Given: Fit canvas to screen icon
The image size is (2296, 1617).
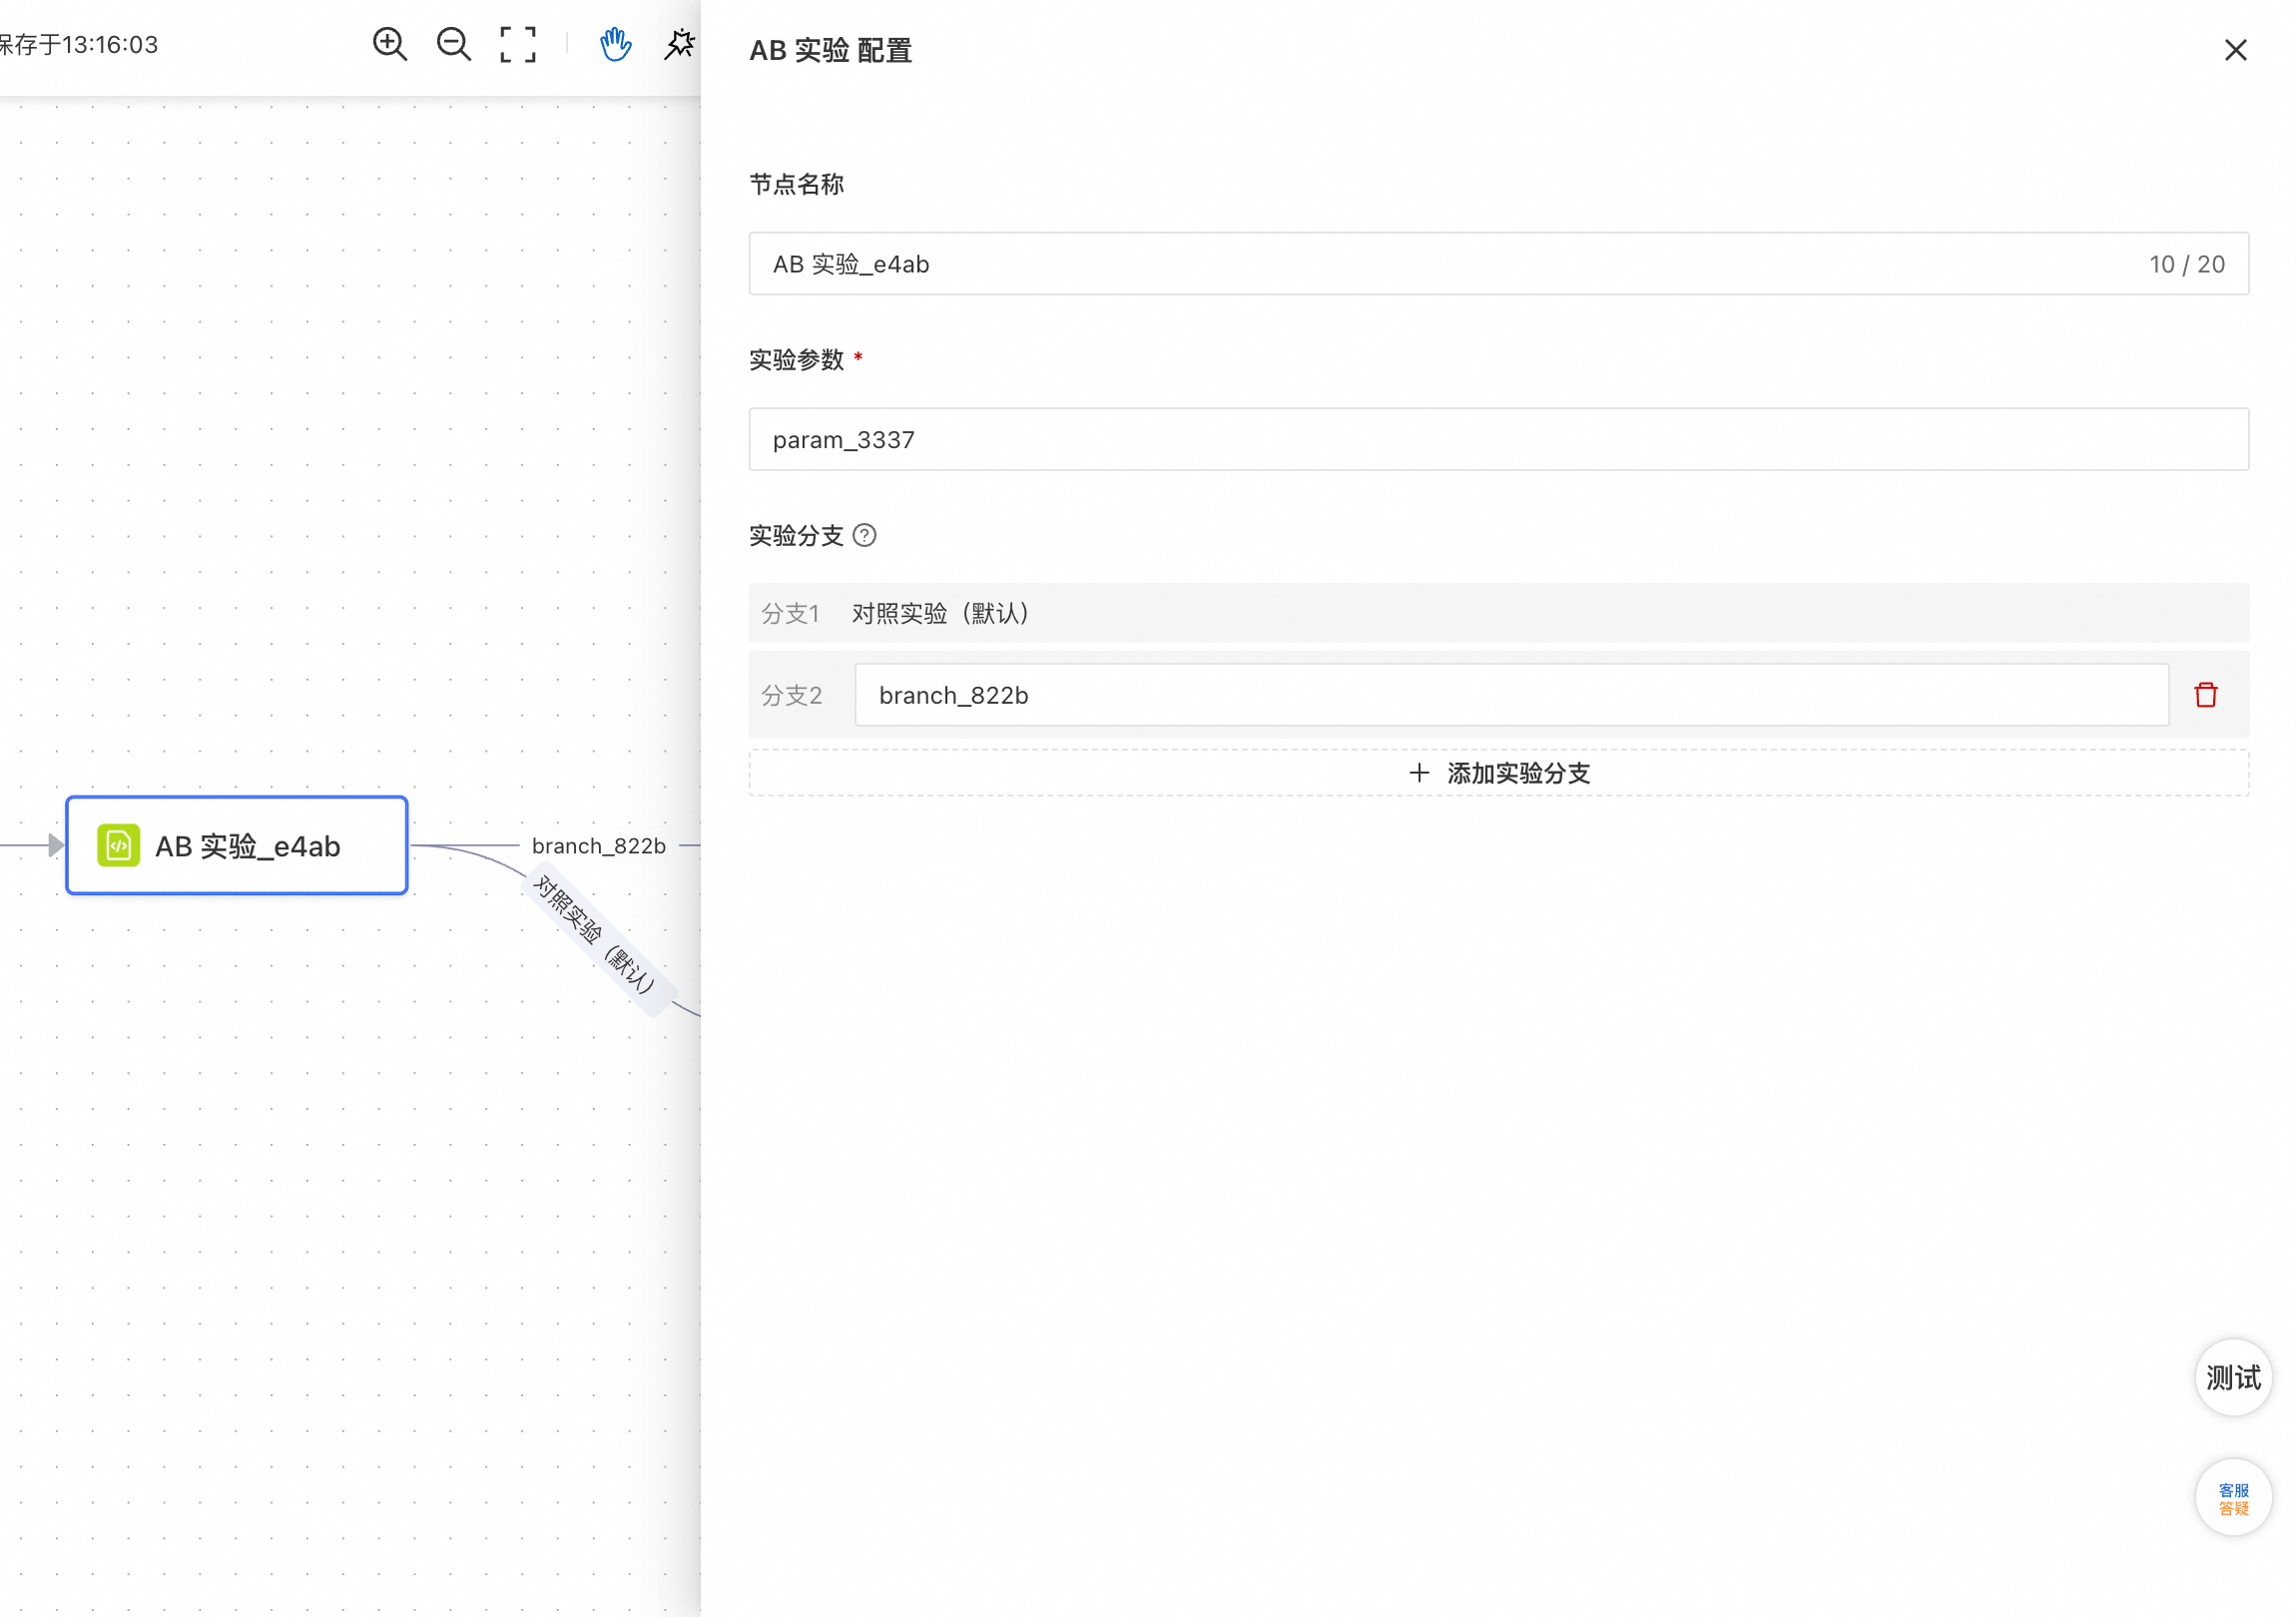Looking at the screenshot, I should click(518, 44).
